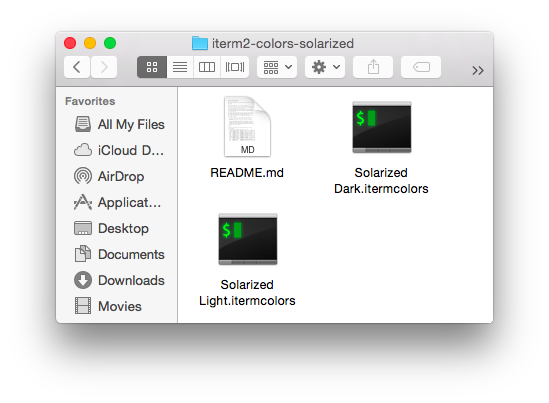This screenshot has height=403, width=549.
Task: Select the README.md file
Action: click(247, 138)
